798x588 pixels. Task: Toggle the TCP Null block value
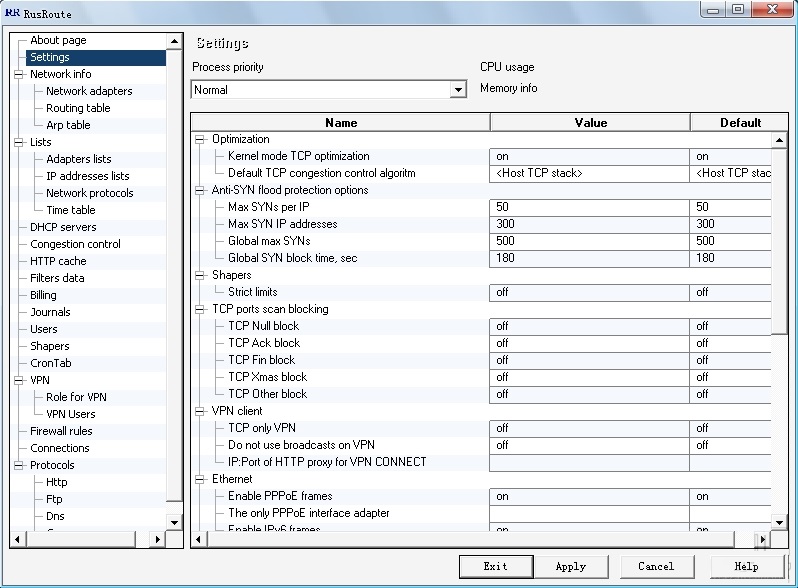click(x=589, y=326)
